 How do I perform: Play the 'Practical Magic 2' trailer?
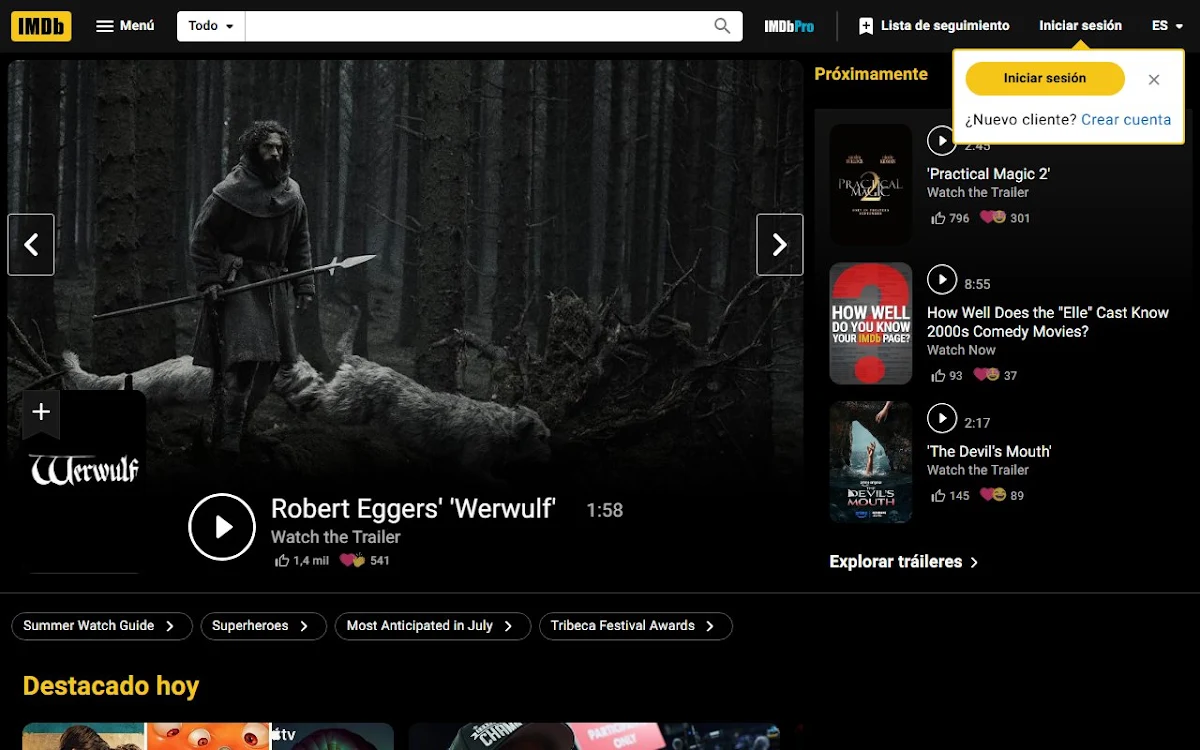(942, 141)
